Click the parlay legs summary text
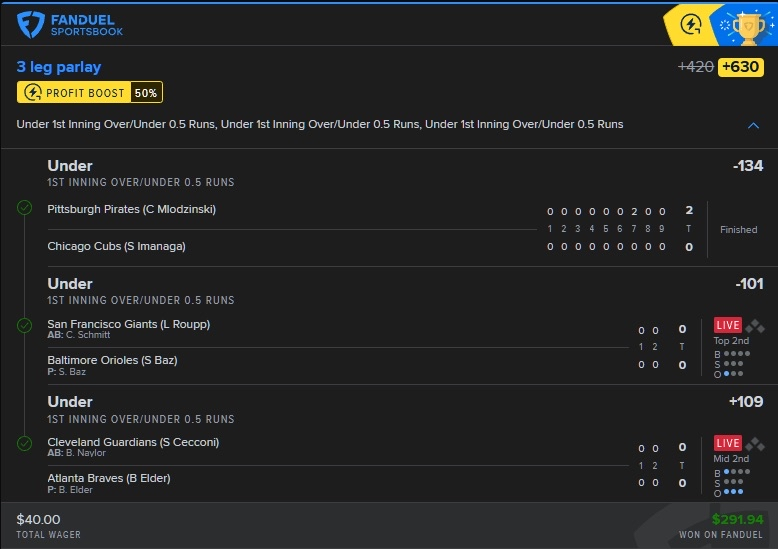The image size is (778, 549). point(320,124)
